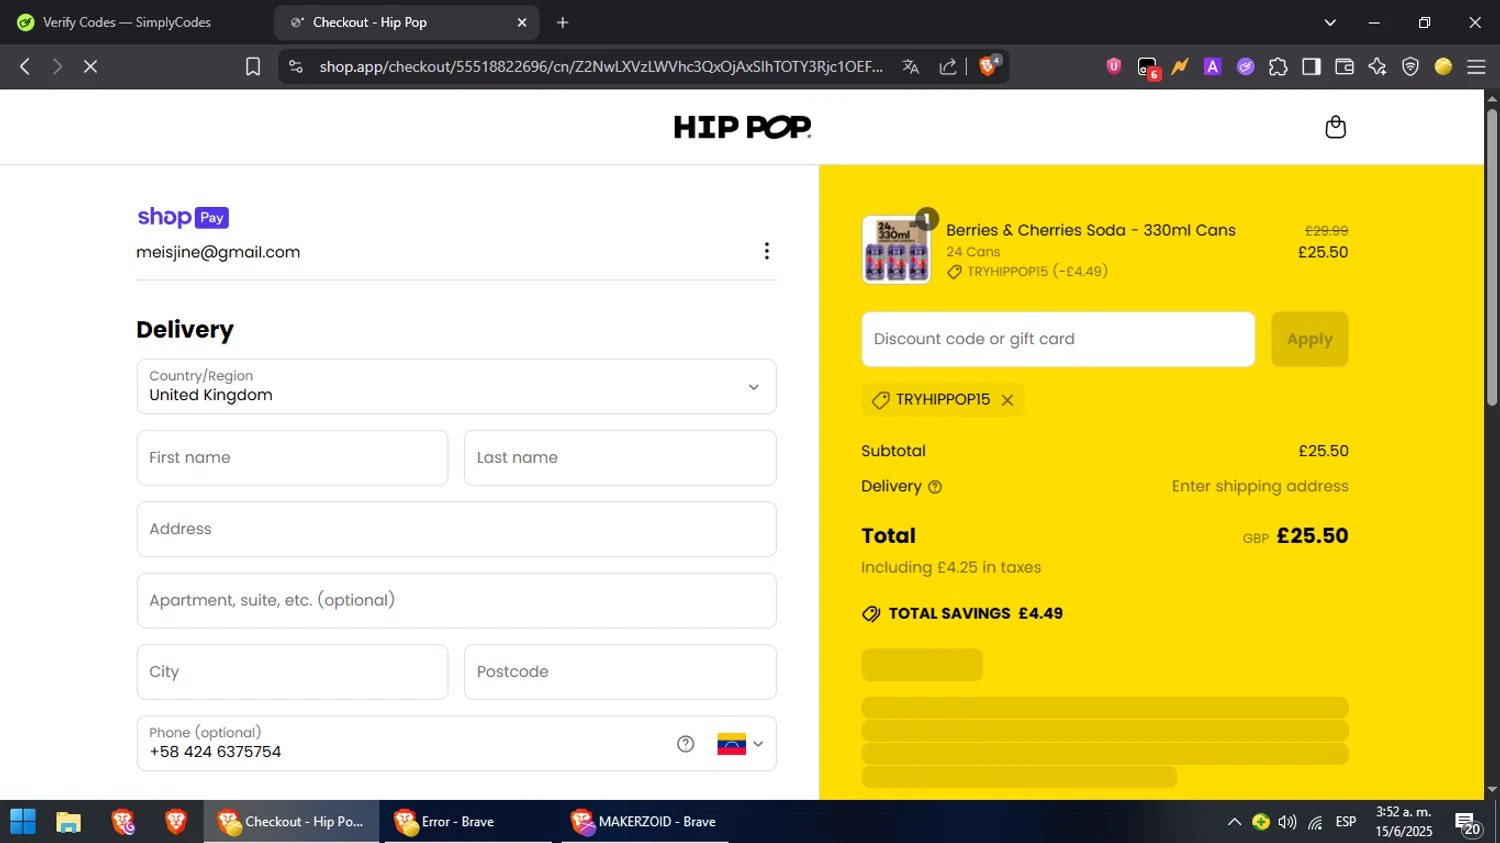Open the Bitwarden shield extension
Image resolution: width=1500 pixels, height=843 pixels.
pyautogui.click(x=1114, y=66)
